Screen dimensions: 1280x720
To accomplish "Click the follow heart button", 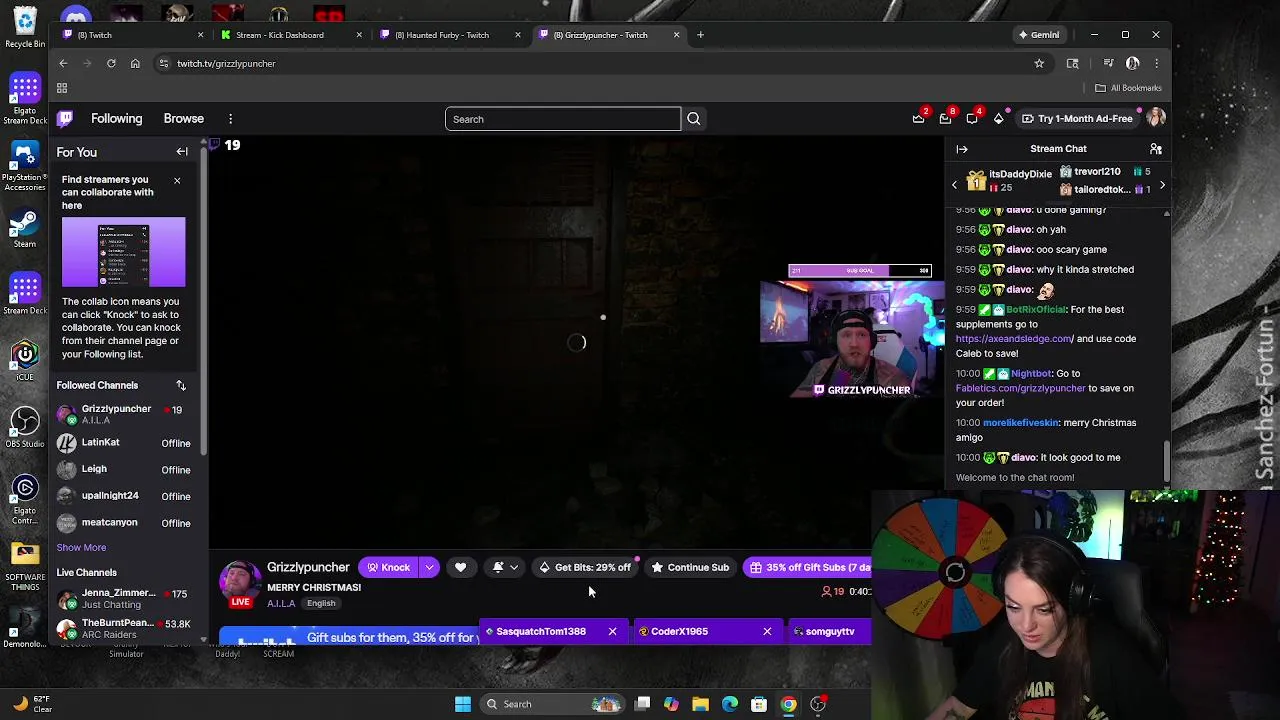I will pos(460,567).
